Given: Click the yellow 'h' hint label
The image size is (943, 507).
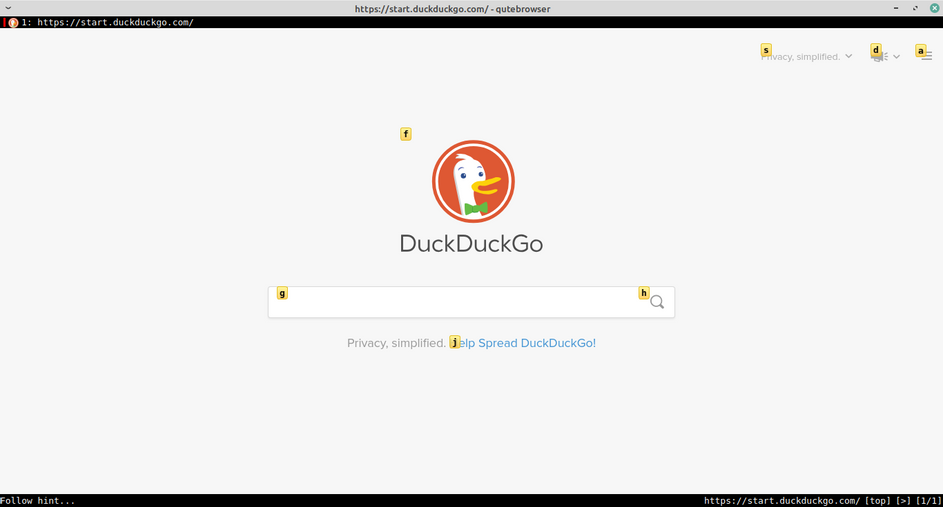Looking at the screenshot, I should tap(644, 293).
